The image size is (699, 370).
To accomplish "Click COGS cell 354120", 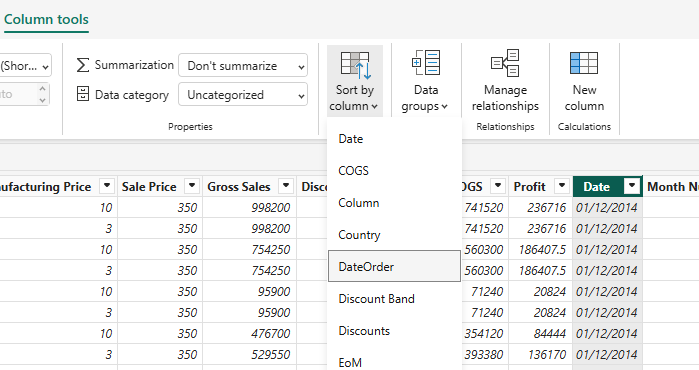I will (x=484, y=333).
